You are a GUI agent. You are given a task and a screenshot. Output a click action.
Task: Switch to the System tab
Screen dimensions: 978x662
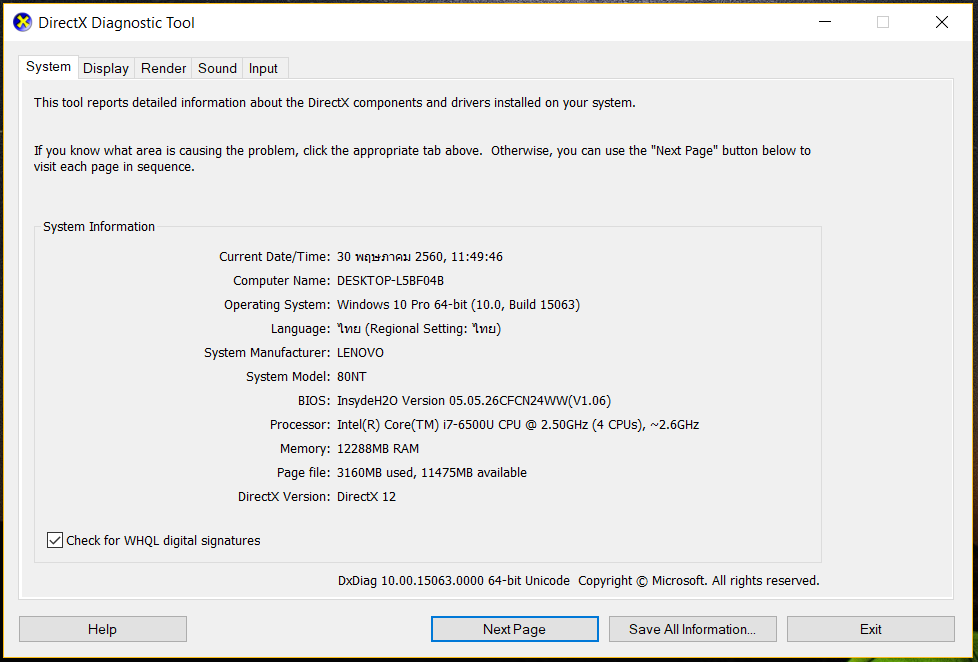(49, 67)
